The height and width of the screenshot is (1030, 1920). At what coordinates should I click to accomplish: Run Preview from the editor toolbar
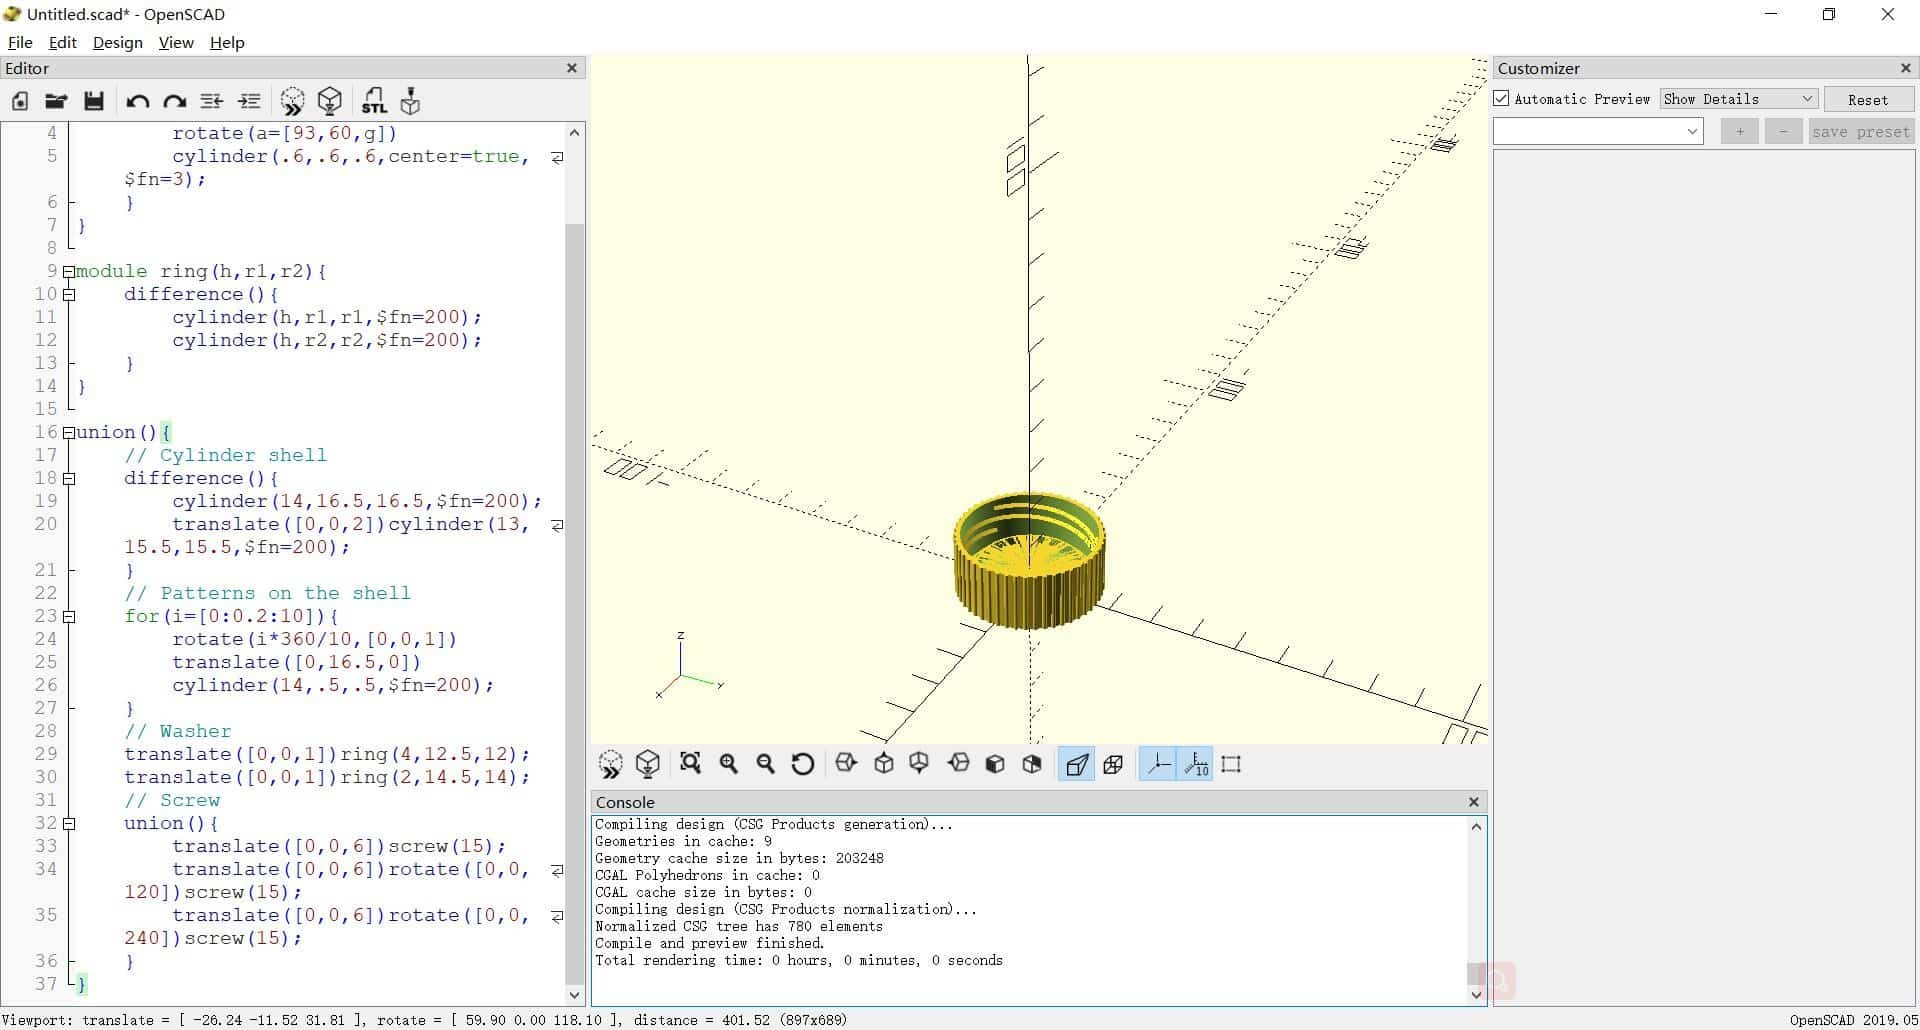click(x=292, y=101)
